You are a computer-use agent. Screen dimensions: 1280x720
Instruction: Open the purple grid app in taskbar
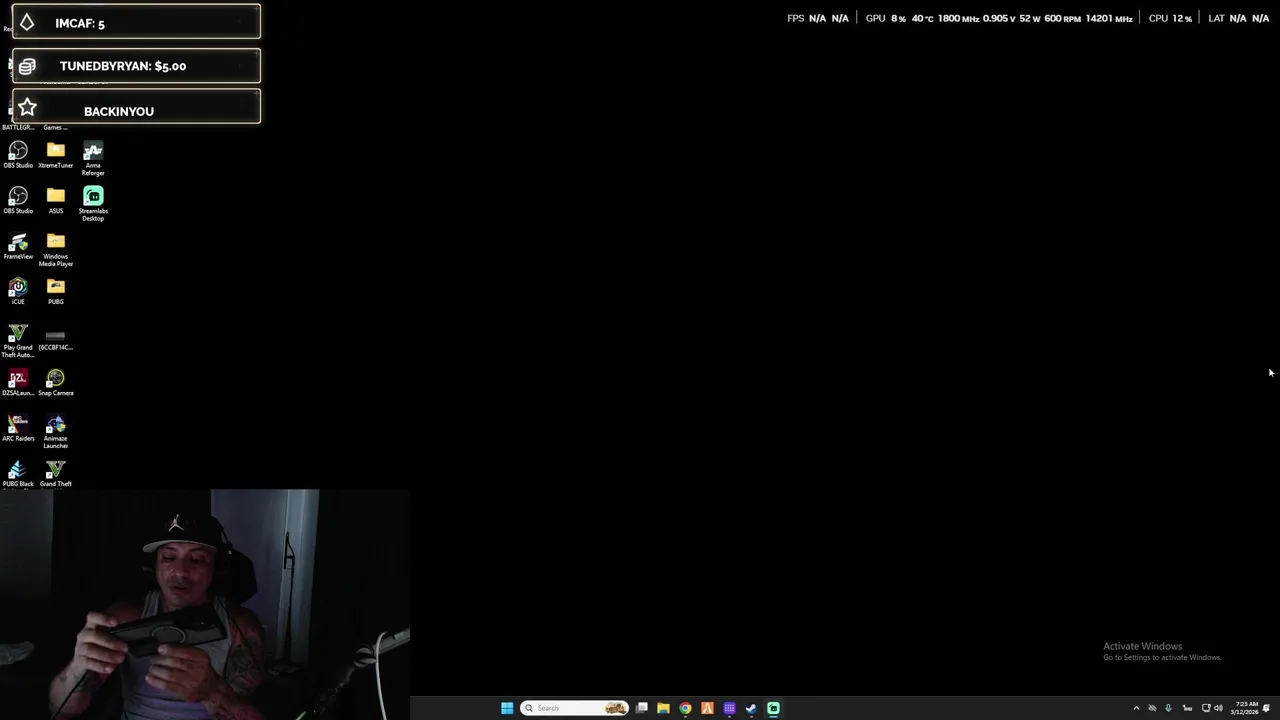[729, 708]
